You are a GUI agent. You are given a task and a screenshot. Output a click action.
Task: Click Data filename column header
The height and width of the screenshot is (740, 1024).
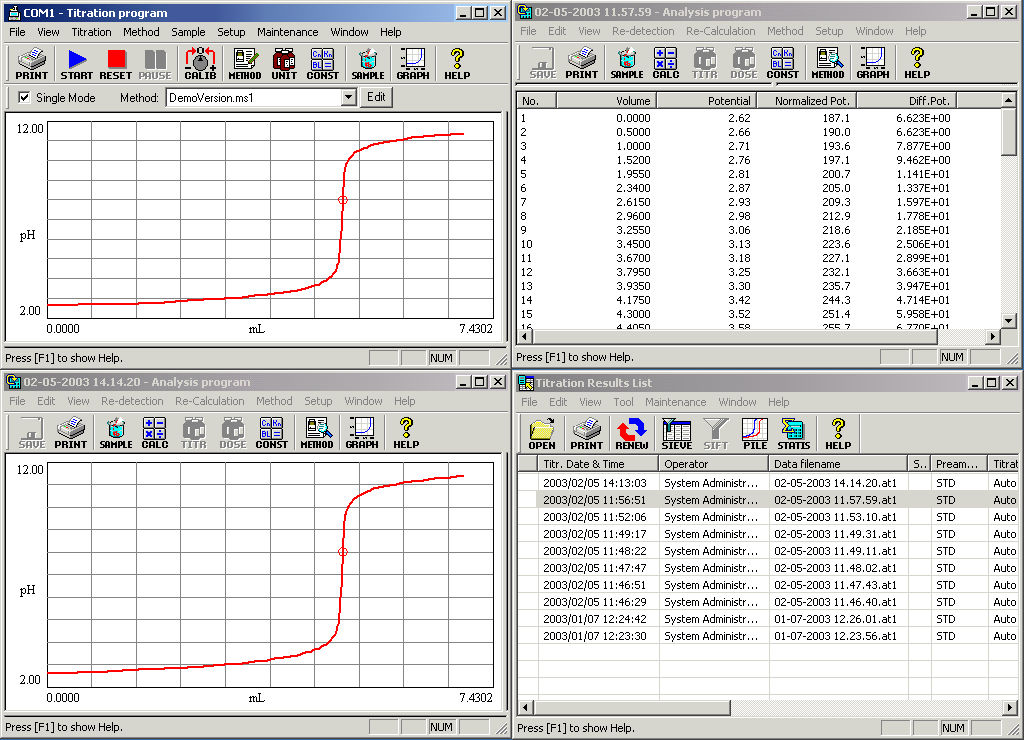point(838,464)
